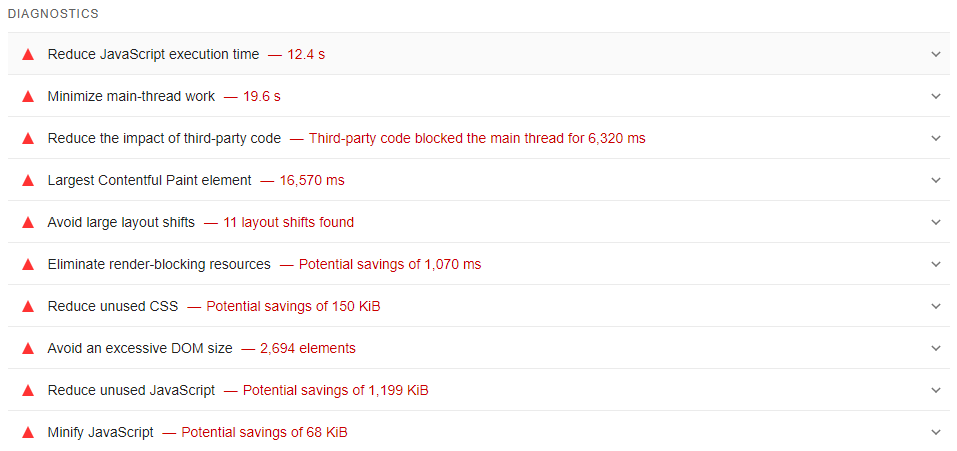Click the warning icon beside Reduce unused CSS
The width and height of the screenshot is (957, 451).
tap(28, 306)
